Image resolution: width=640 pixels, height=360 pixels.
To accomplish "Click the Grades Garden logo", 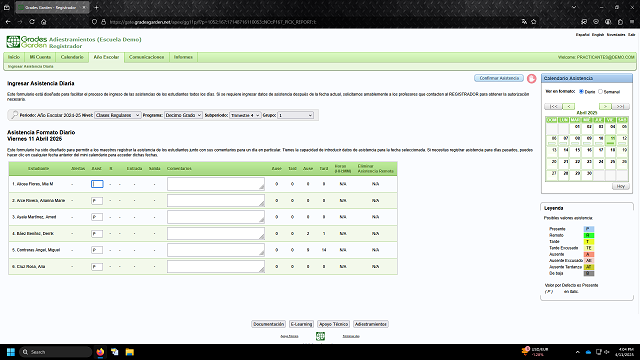I will 27,42.
